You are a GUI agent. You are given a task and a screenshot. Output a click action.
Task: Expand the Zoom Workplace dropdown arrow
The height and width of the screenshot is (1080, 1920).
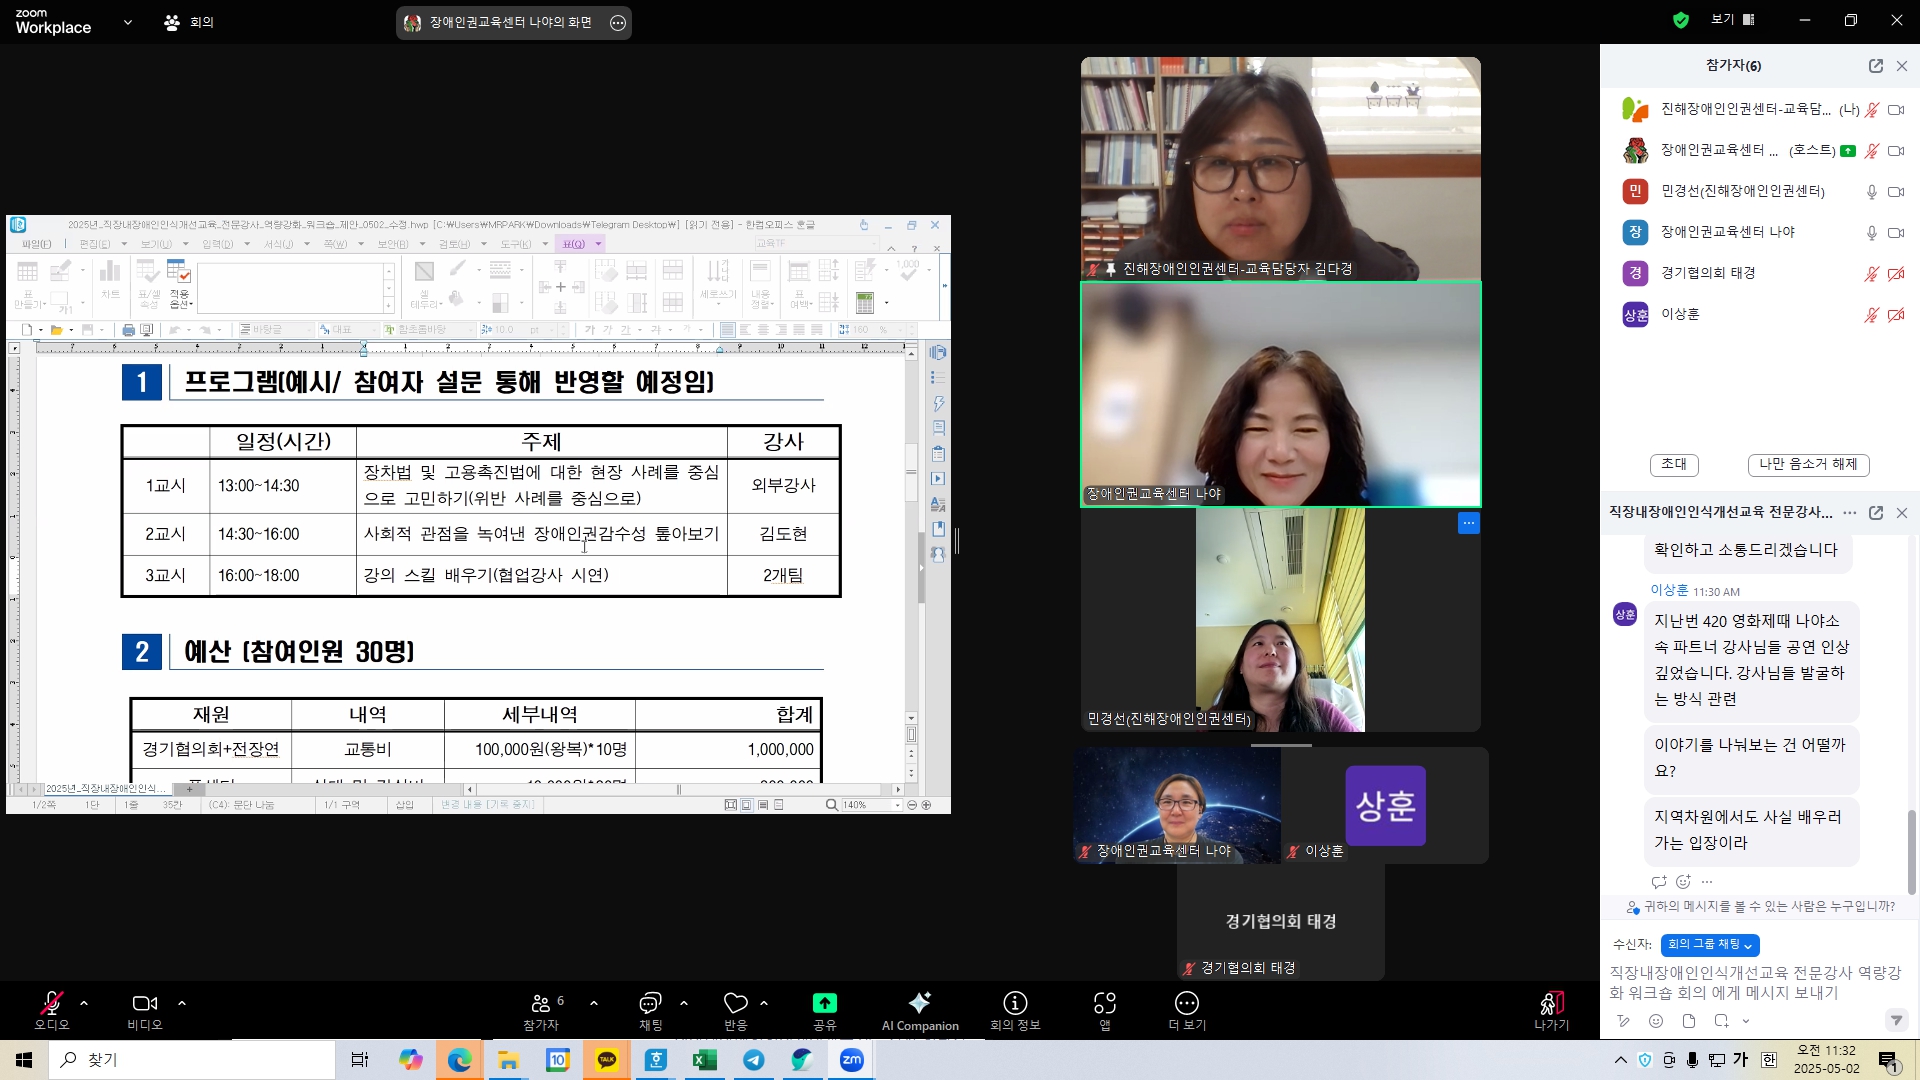(x=128, y=22)
